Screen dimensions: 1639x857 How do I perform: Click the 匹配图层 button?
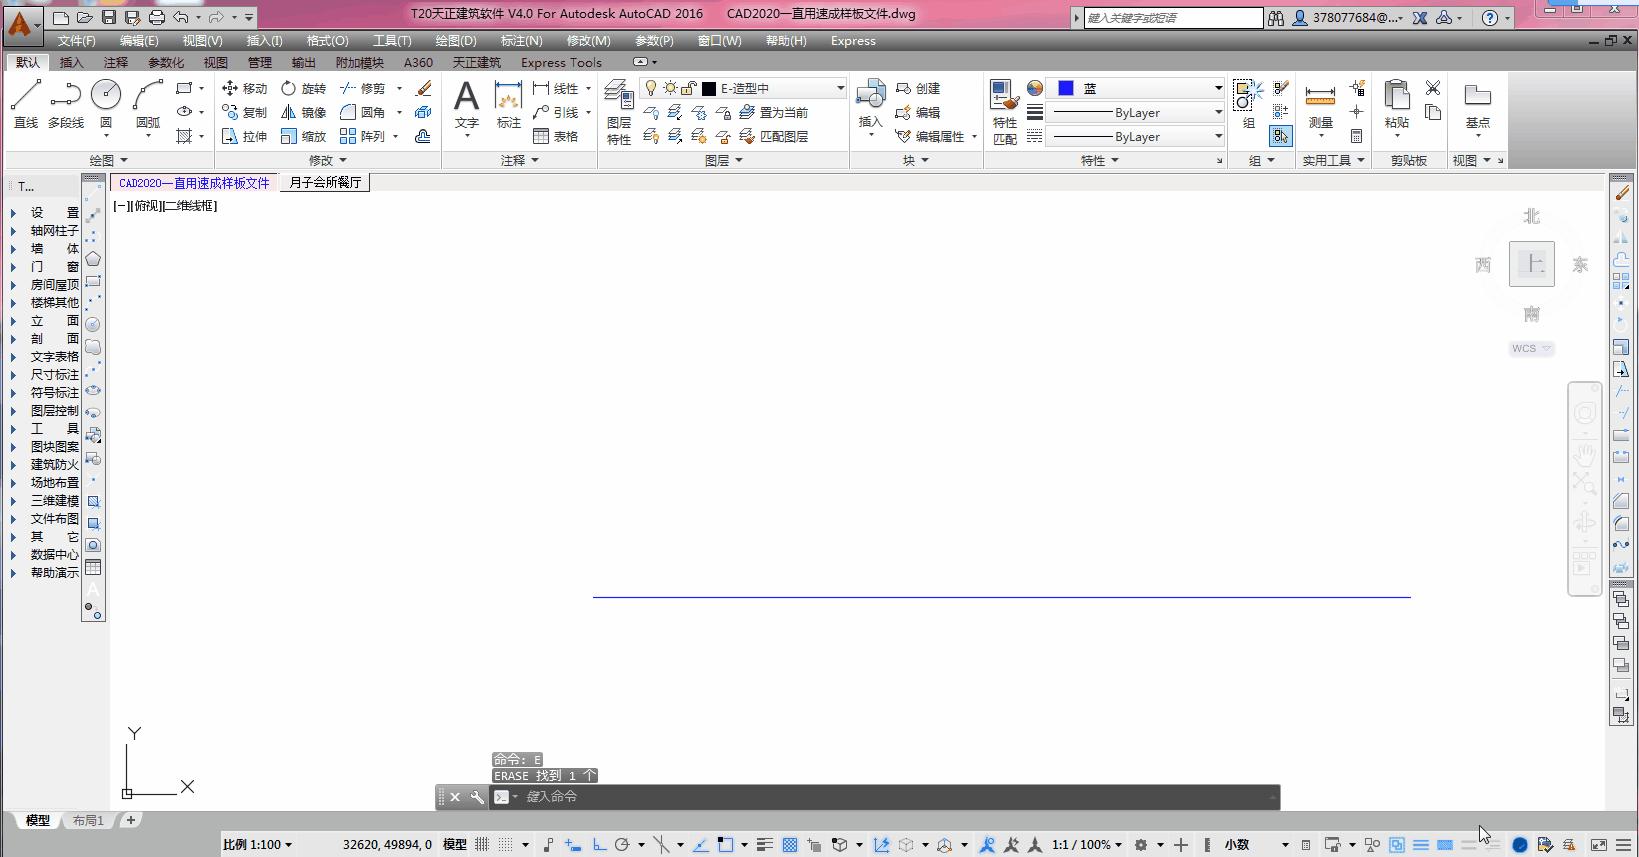tap(774, 136)
